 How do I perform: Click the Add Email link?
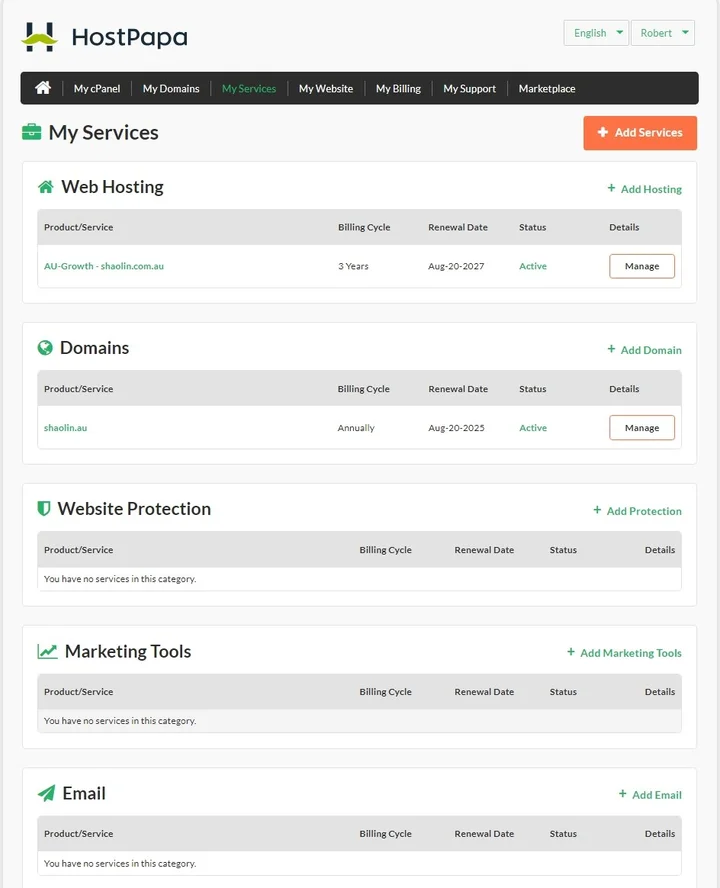[x=650, y=795]
